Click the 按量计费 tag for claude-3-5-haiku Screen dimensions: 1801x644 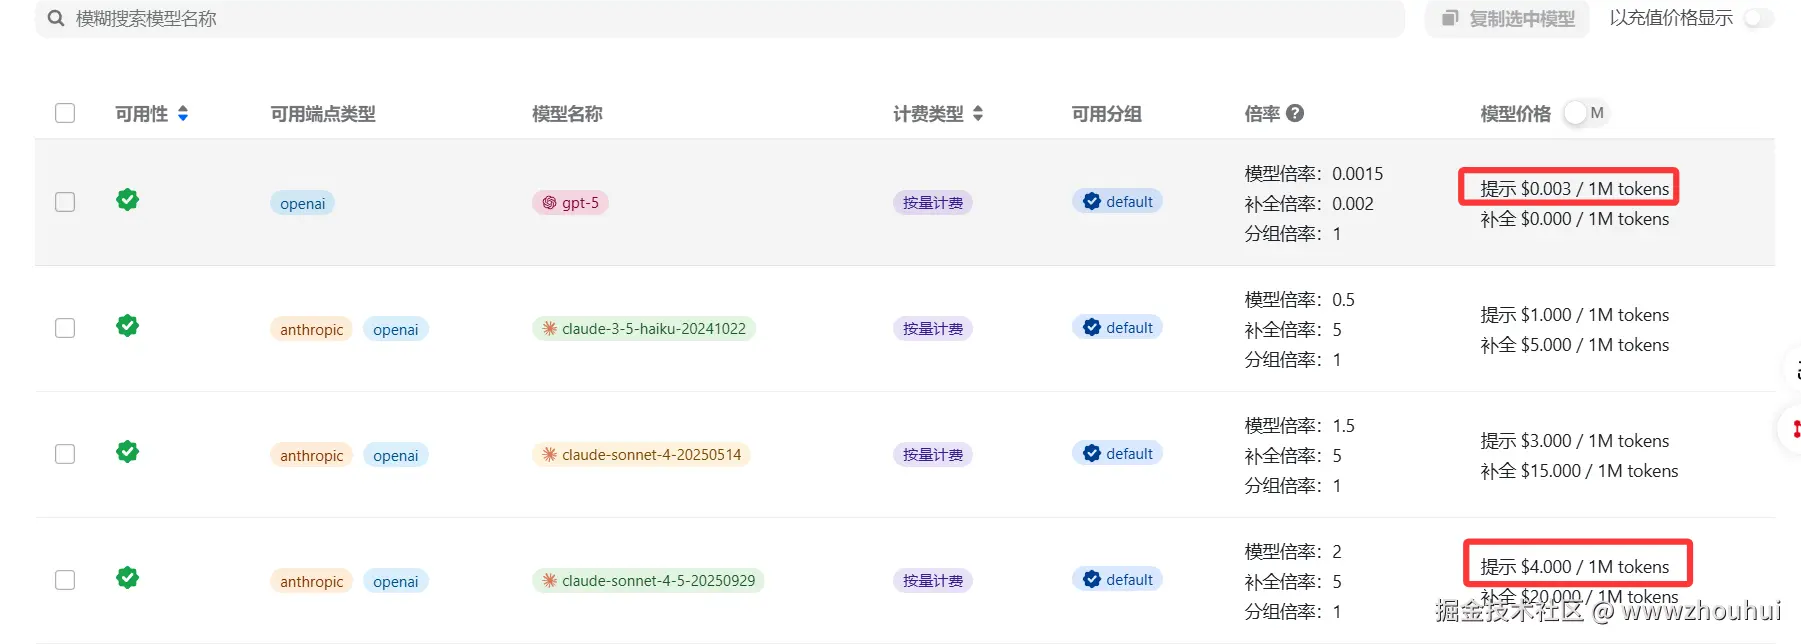click(x=932, y=328)
